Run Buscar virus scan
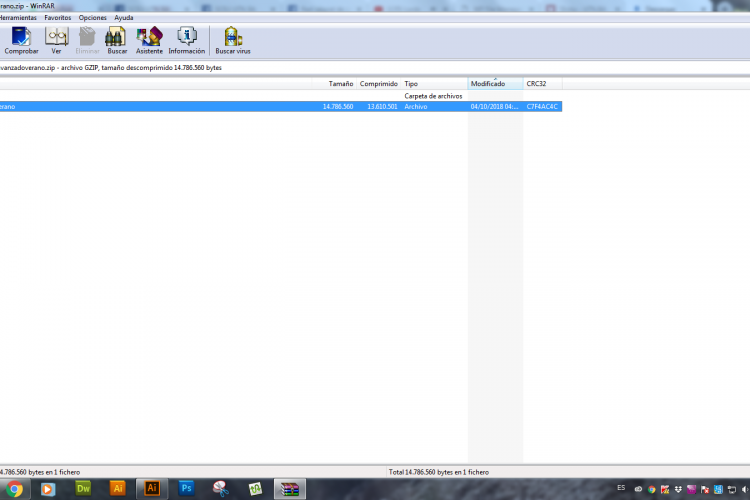This screenshot has width=750, height=500. (x=233, y=40)
